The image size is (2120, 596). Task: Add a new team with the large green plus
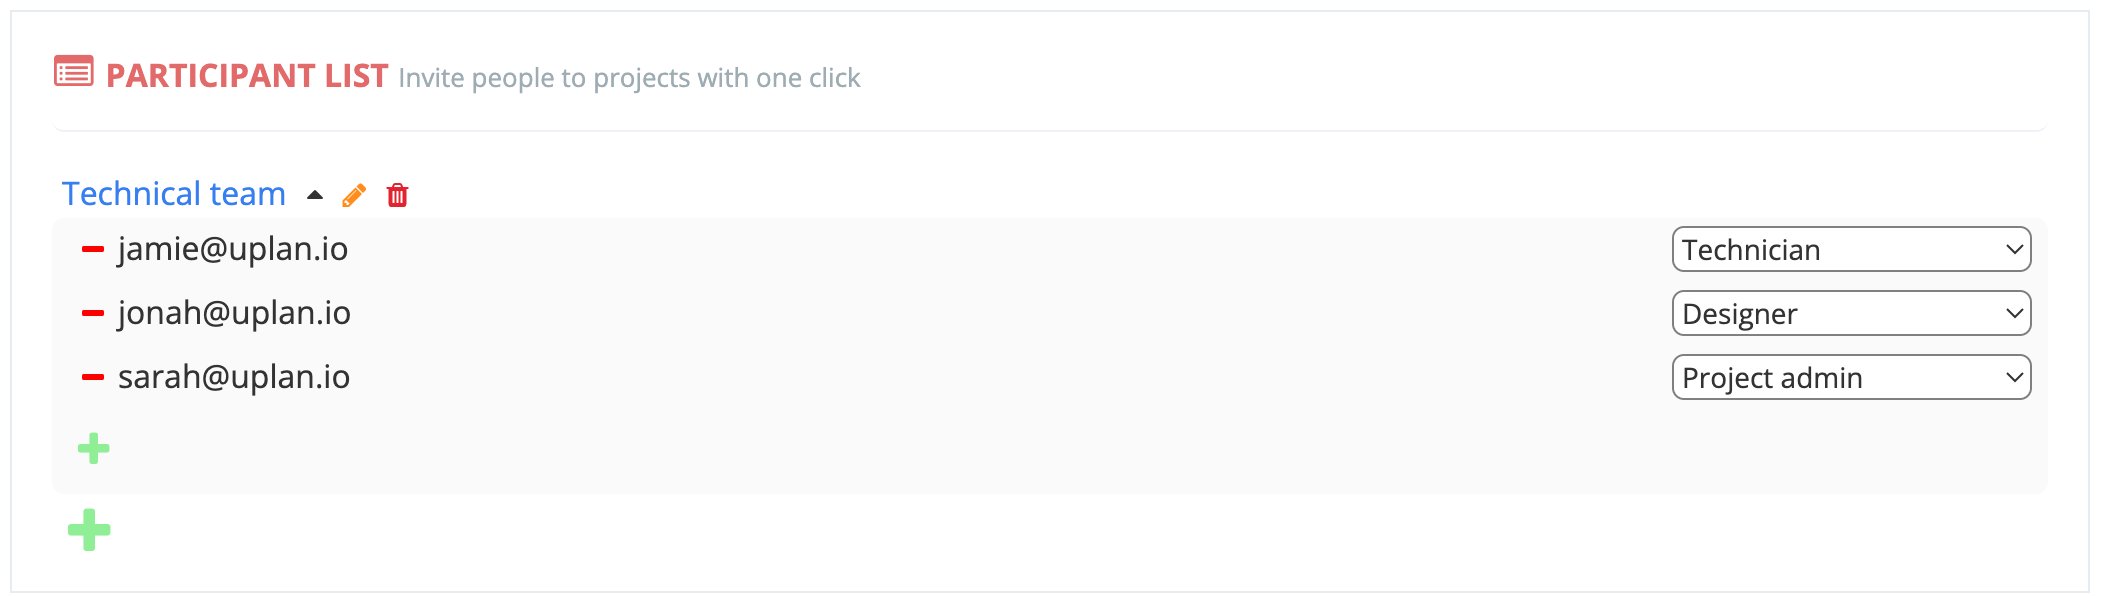89,530
